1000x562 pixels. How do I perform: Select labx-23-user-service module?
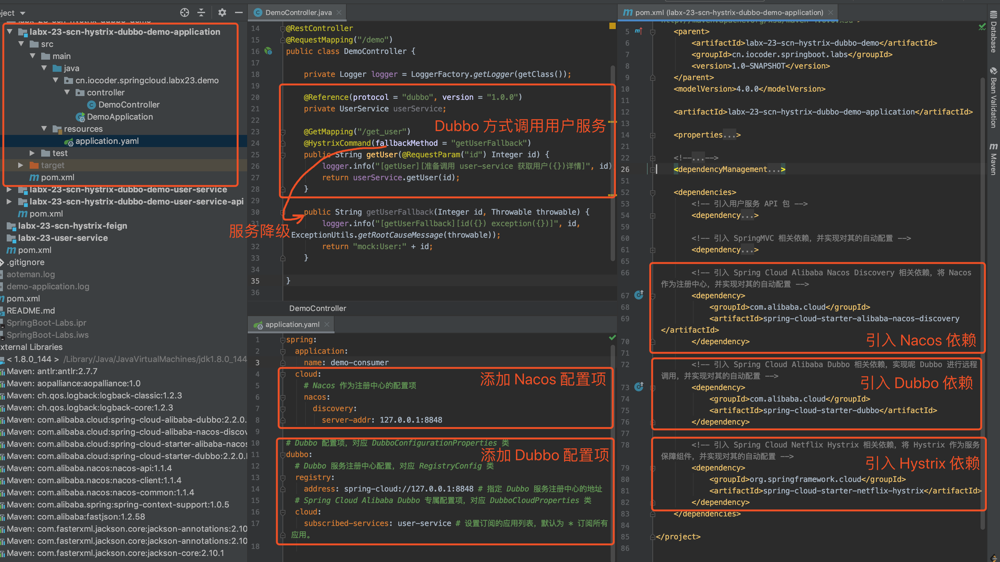pos(62,238)
